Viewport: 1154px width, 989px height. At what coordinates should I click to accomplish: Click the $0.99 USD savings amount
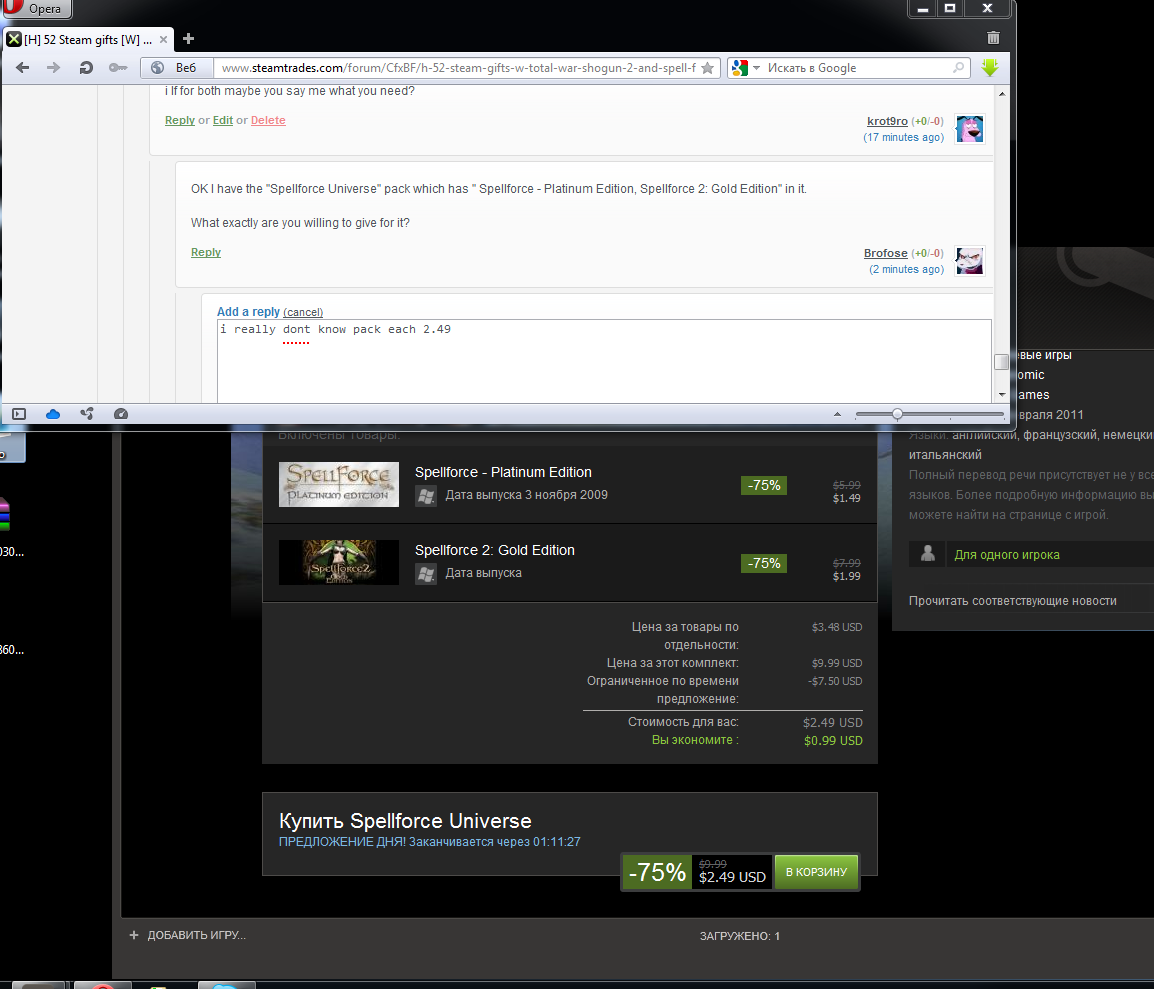(x=833, y=741)
